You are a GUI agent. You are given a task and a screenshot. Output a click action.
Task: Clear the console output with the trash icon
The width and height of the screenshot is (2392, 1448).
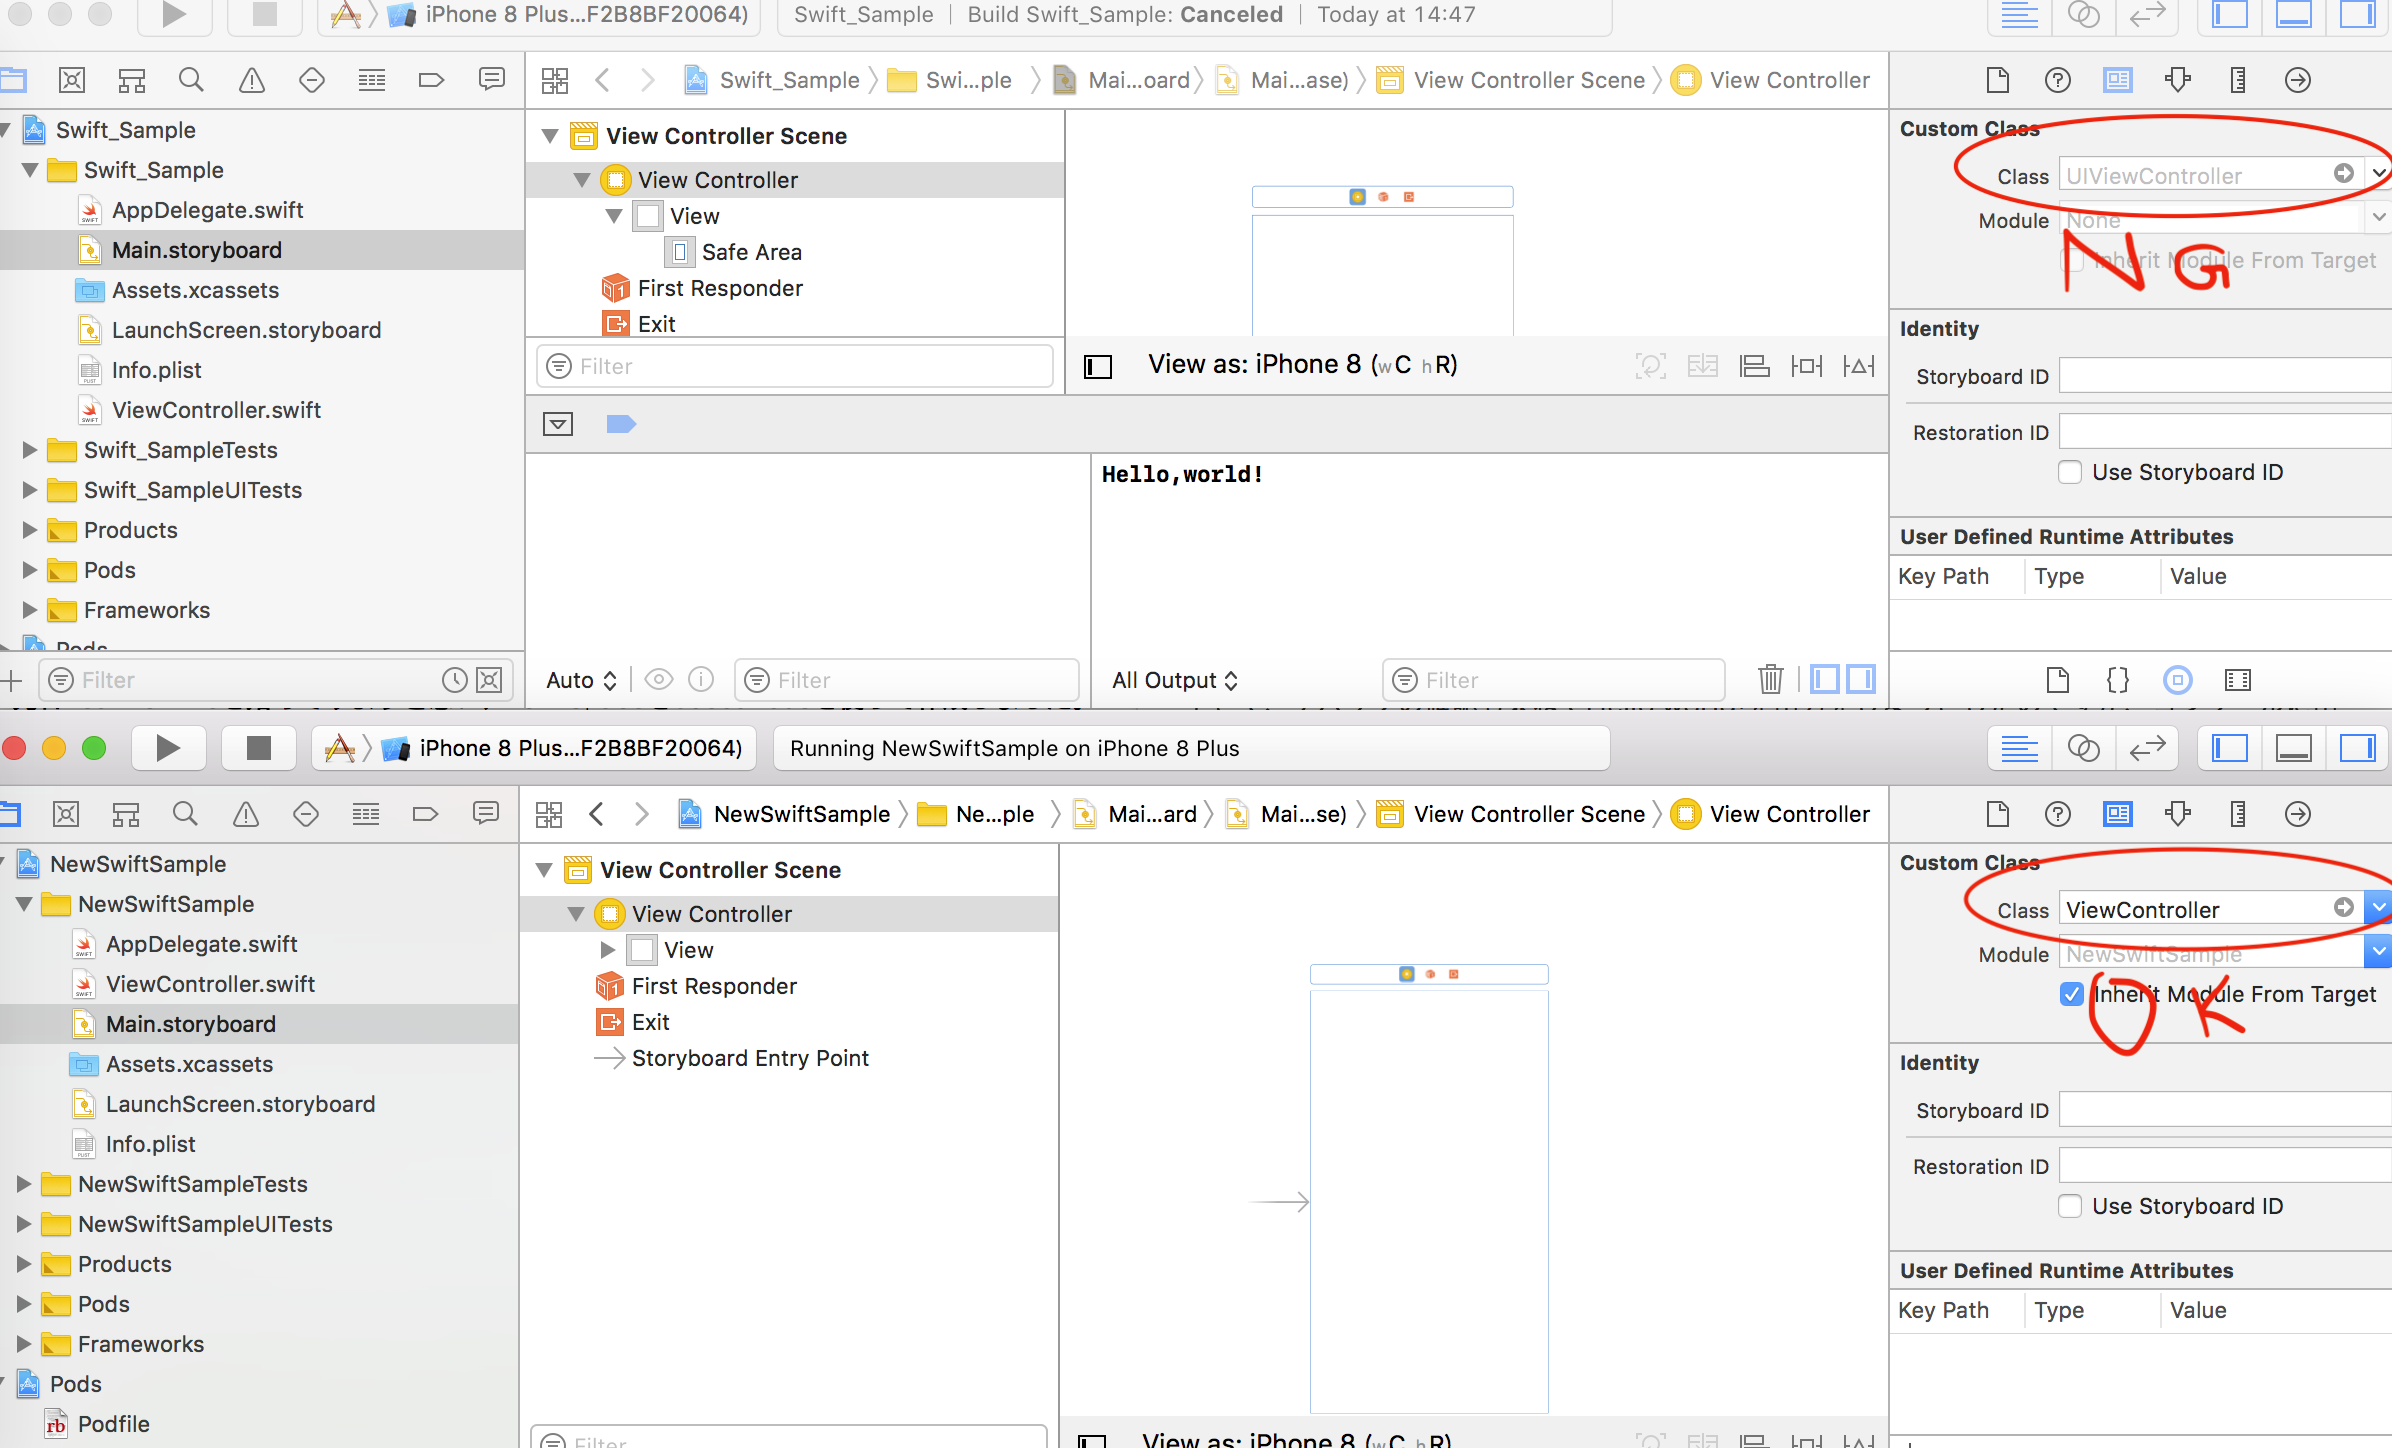[x=1771, y=679]
